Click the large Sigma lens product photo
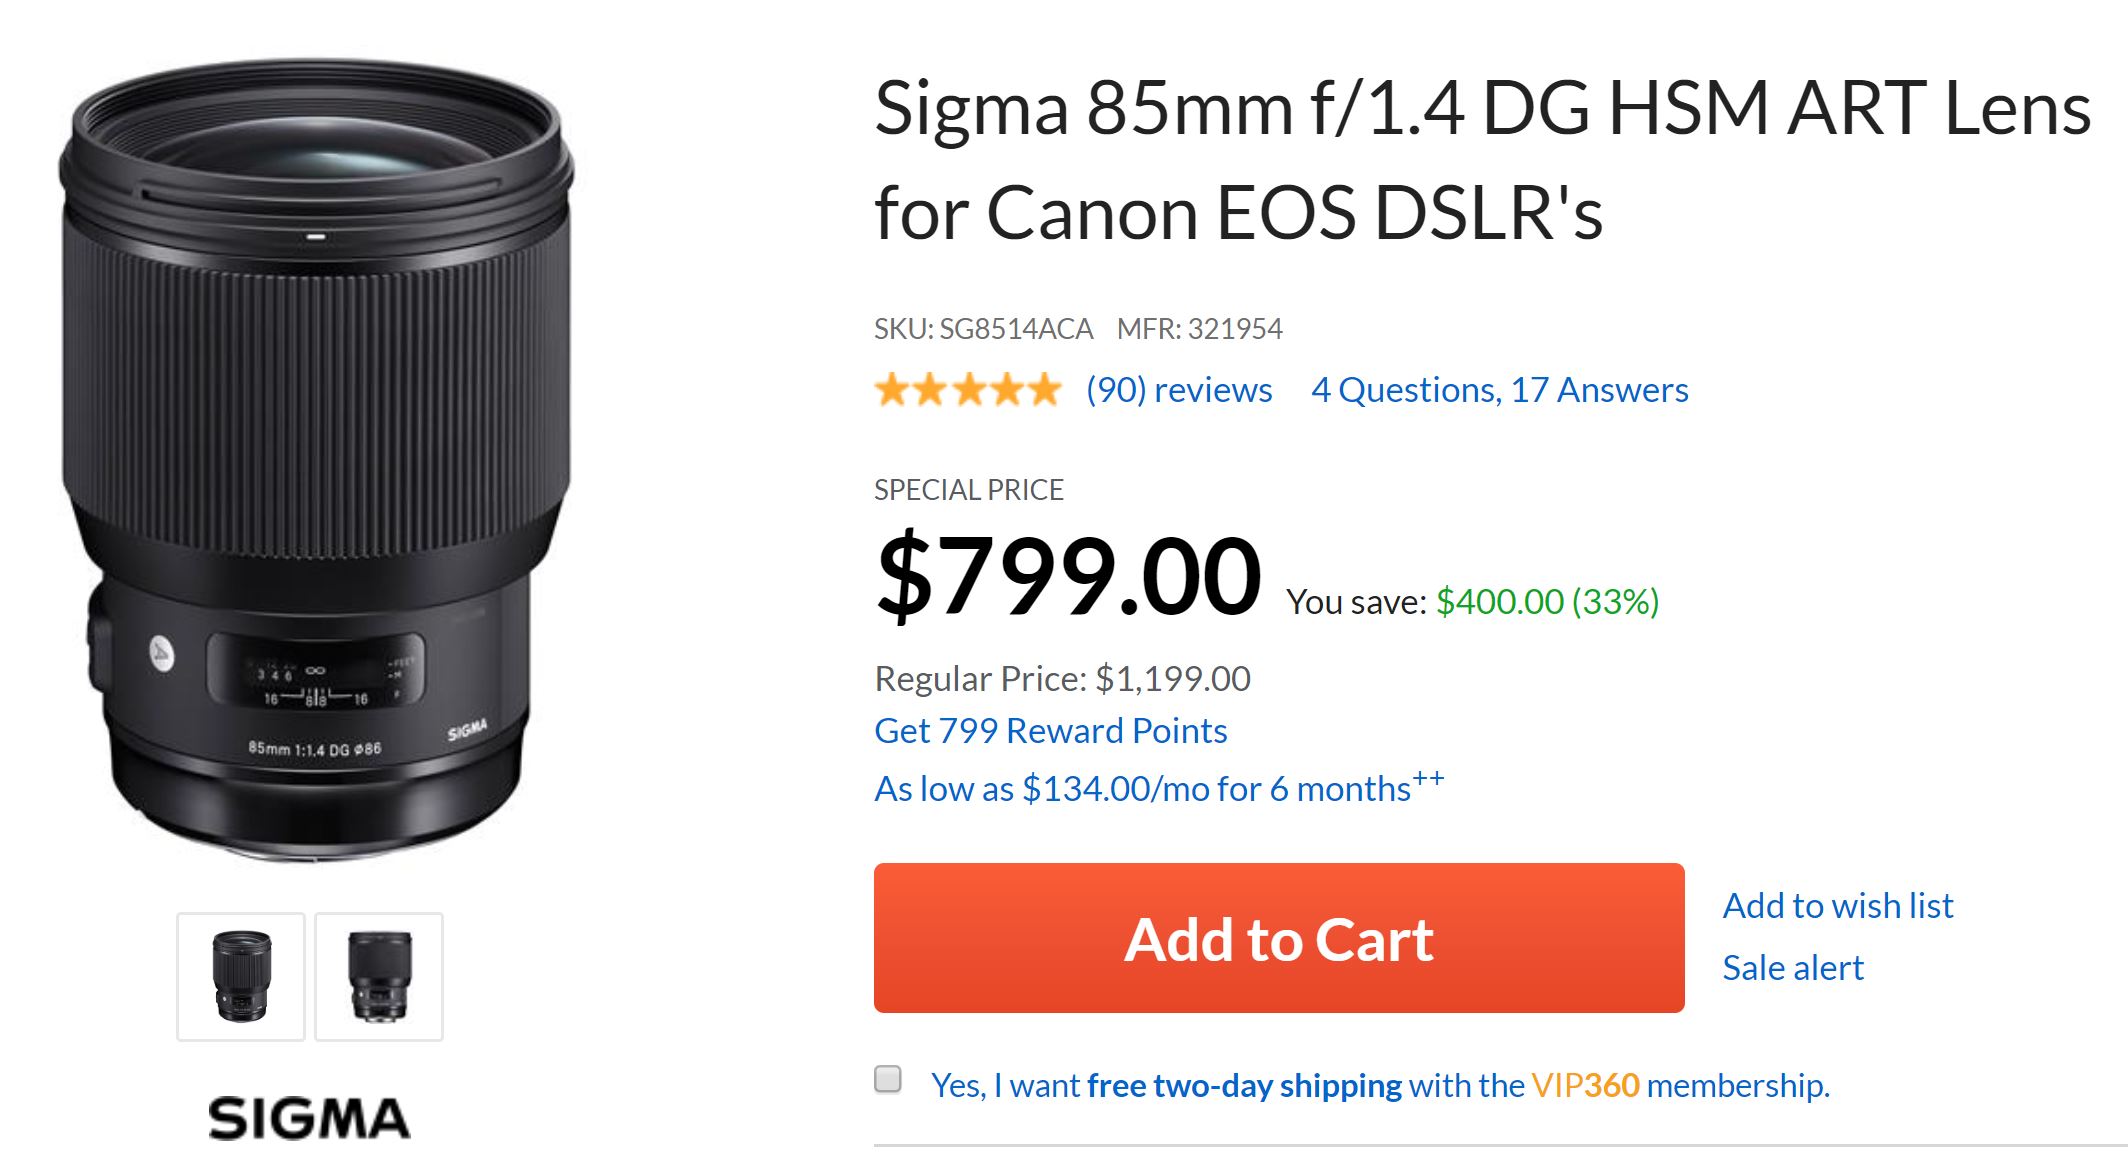This screenshot has width=2128, height=1166. pos(316,460)
